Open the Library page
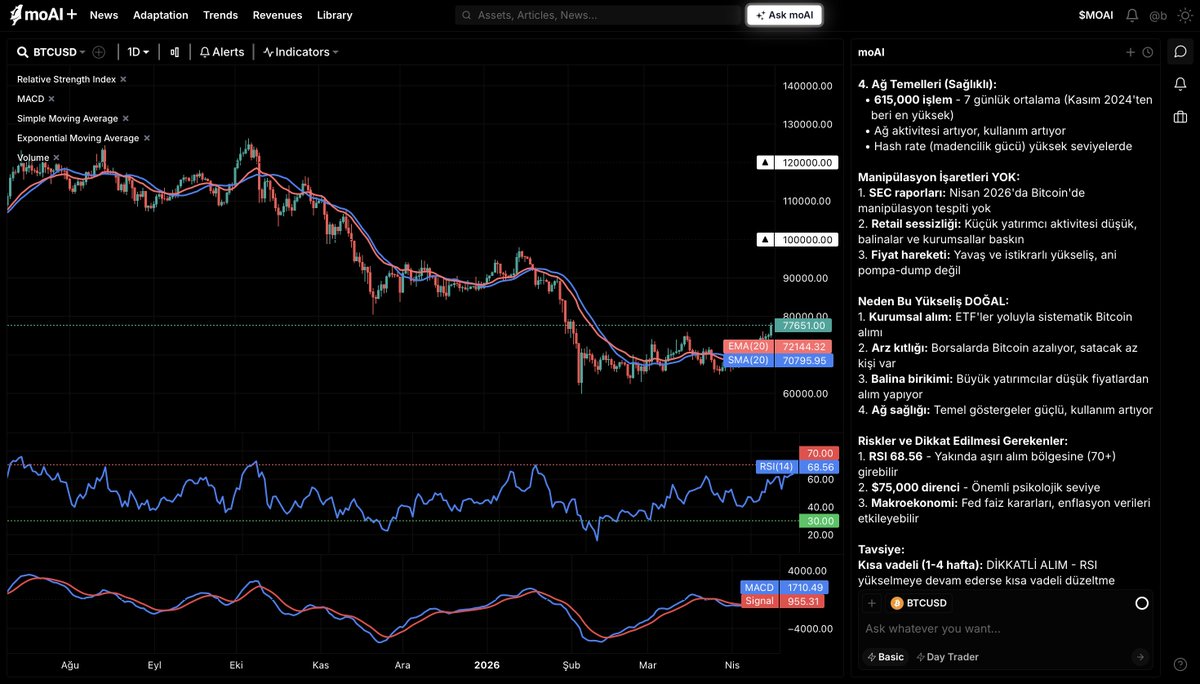Image resolution: width=1200 pixels, height=684 pixels. point(334,15)
